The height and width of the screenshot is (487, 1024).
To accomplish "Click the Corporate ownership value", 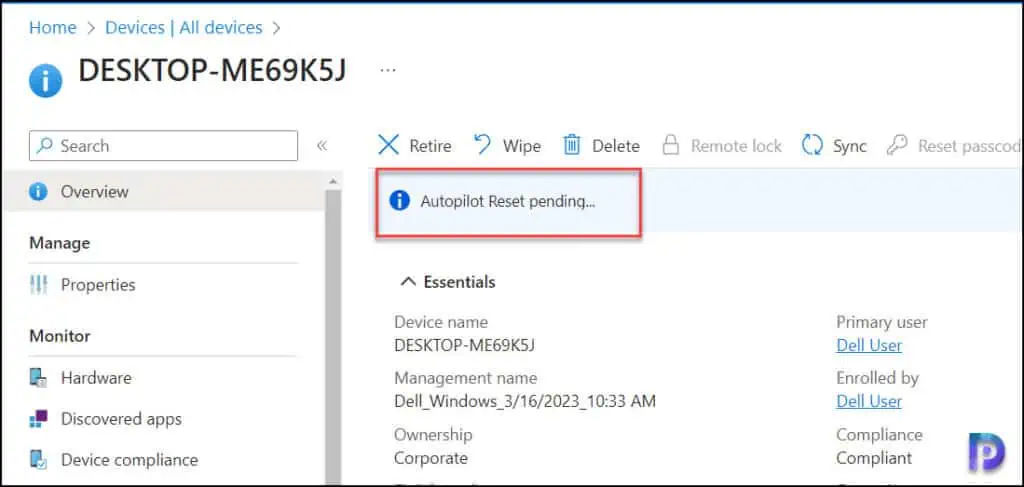I will coord(430,458).
